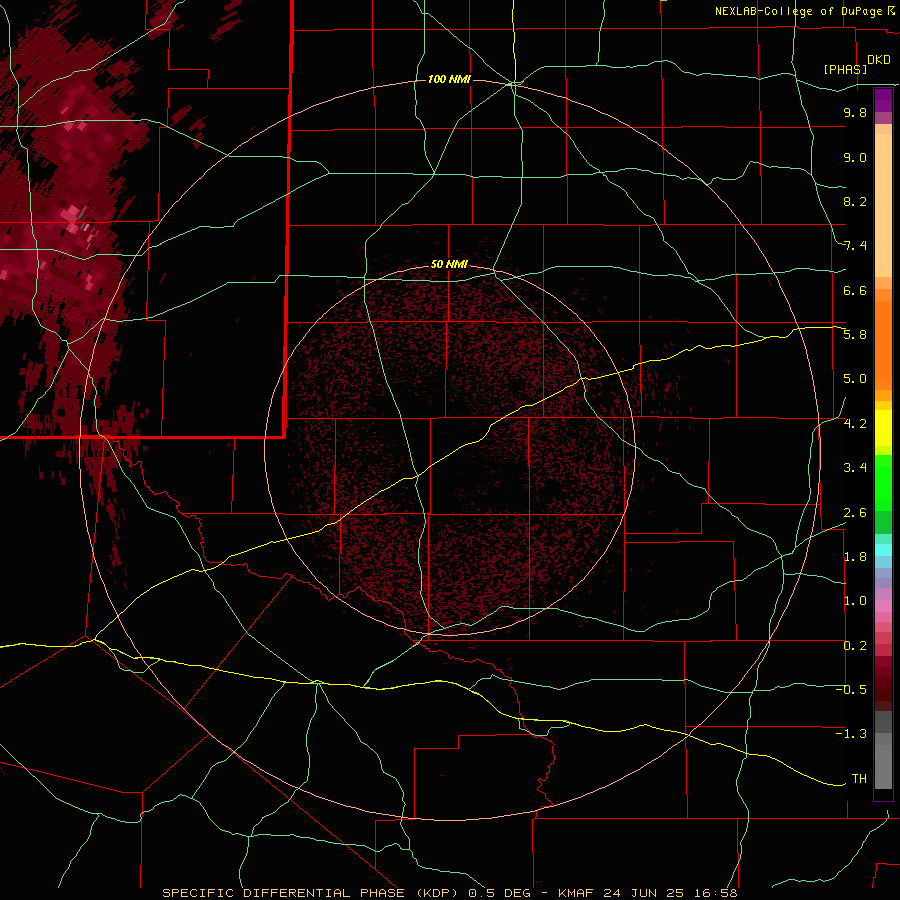Click the 1.8 value on the color scale
900x900 pixels.
855,557
